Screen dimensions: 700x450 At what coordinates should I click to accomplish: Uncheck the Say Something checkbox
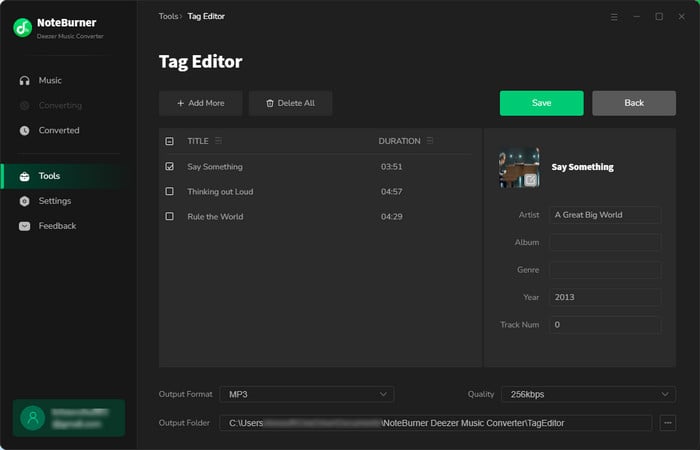169,167
